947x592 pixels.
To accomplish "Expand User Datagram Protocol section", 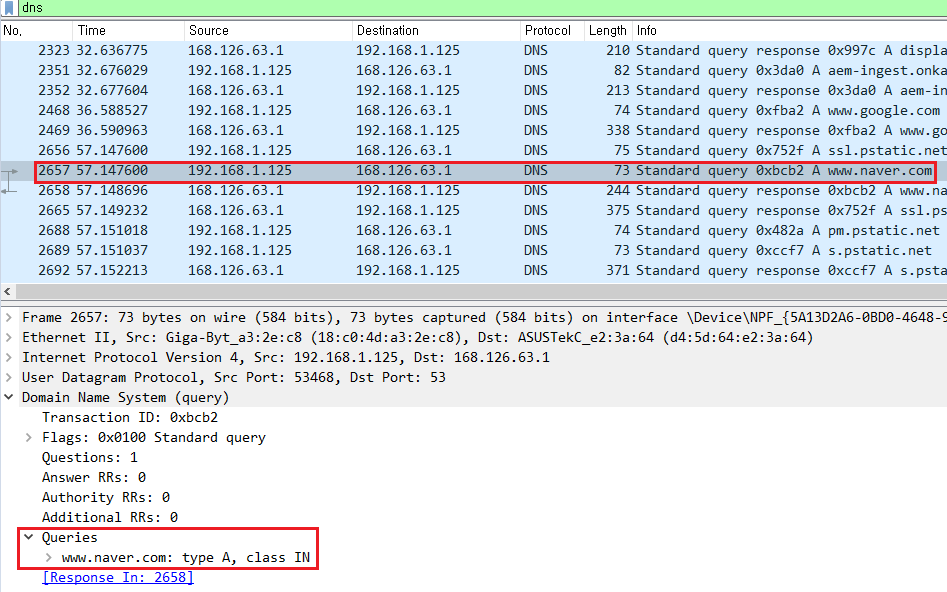I will pos(8,377).
